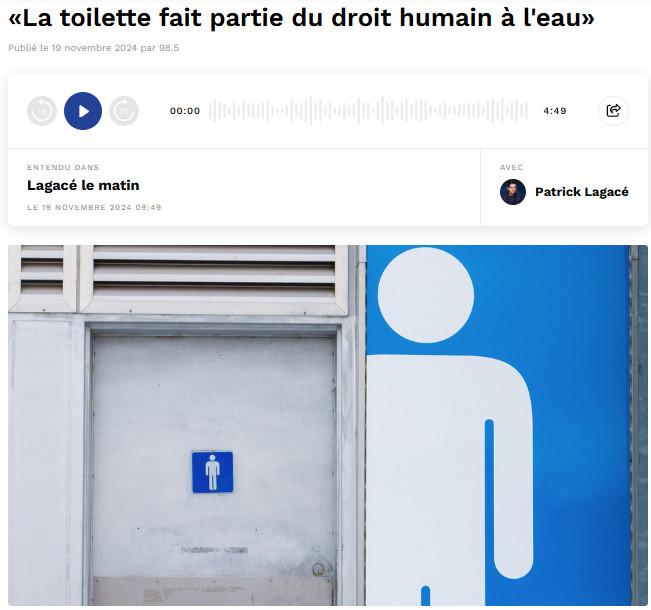Open the restroom sign article image
The height and width of the screenshot is (610, 651).
(x=328, y=425)
